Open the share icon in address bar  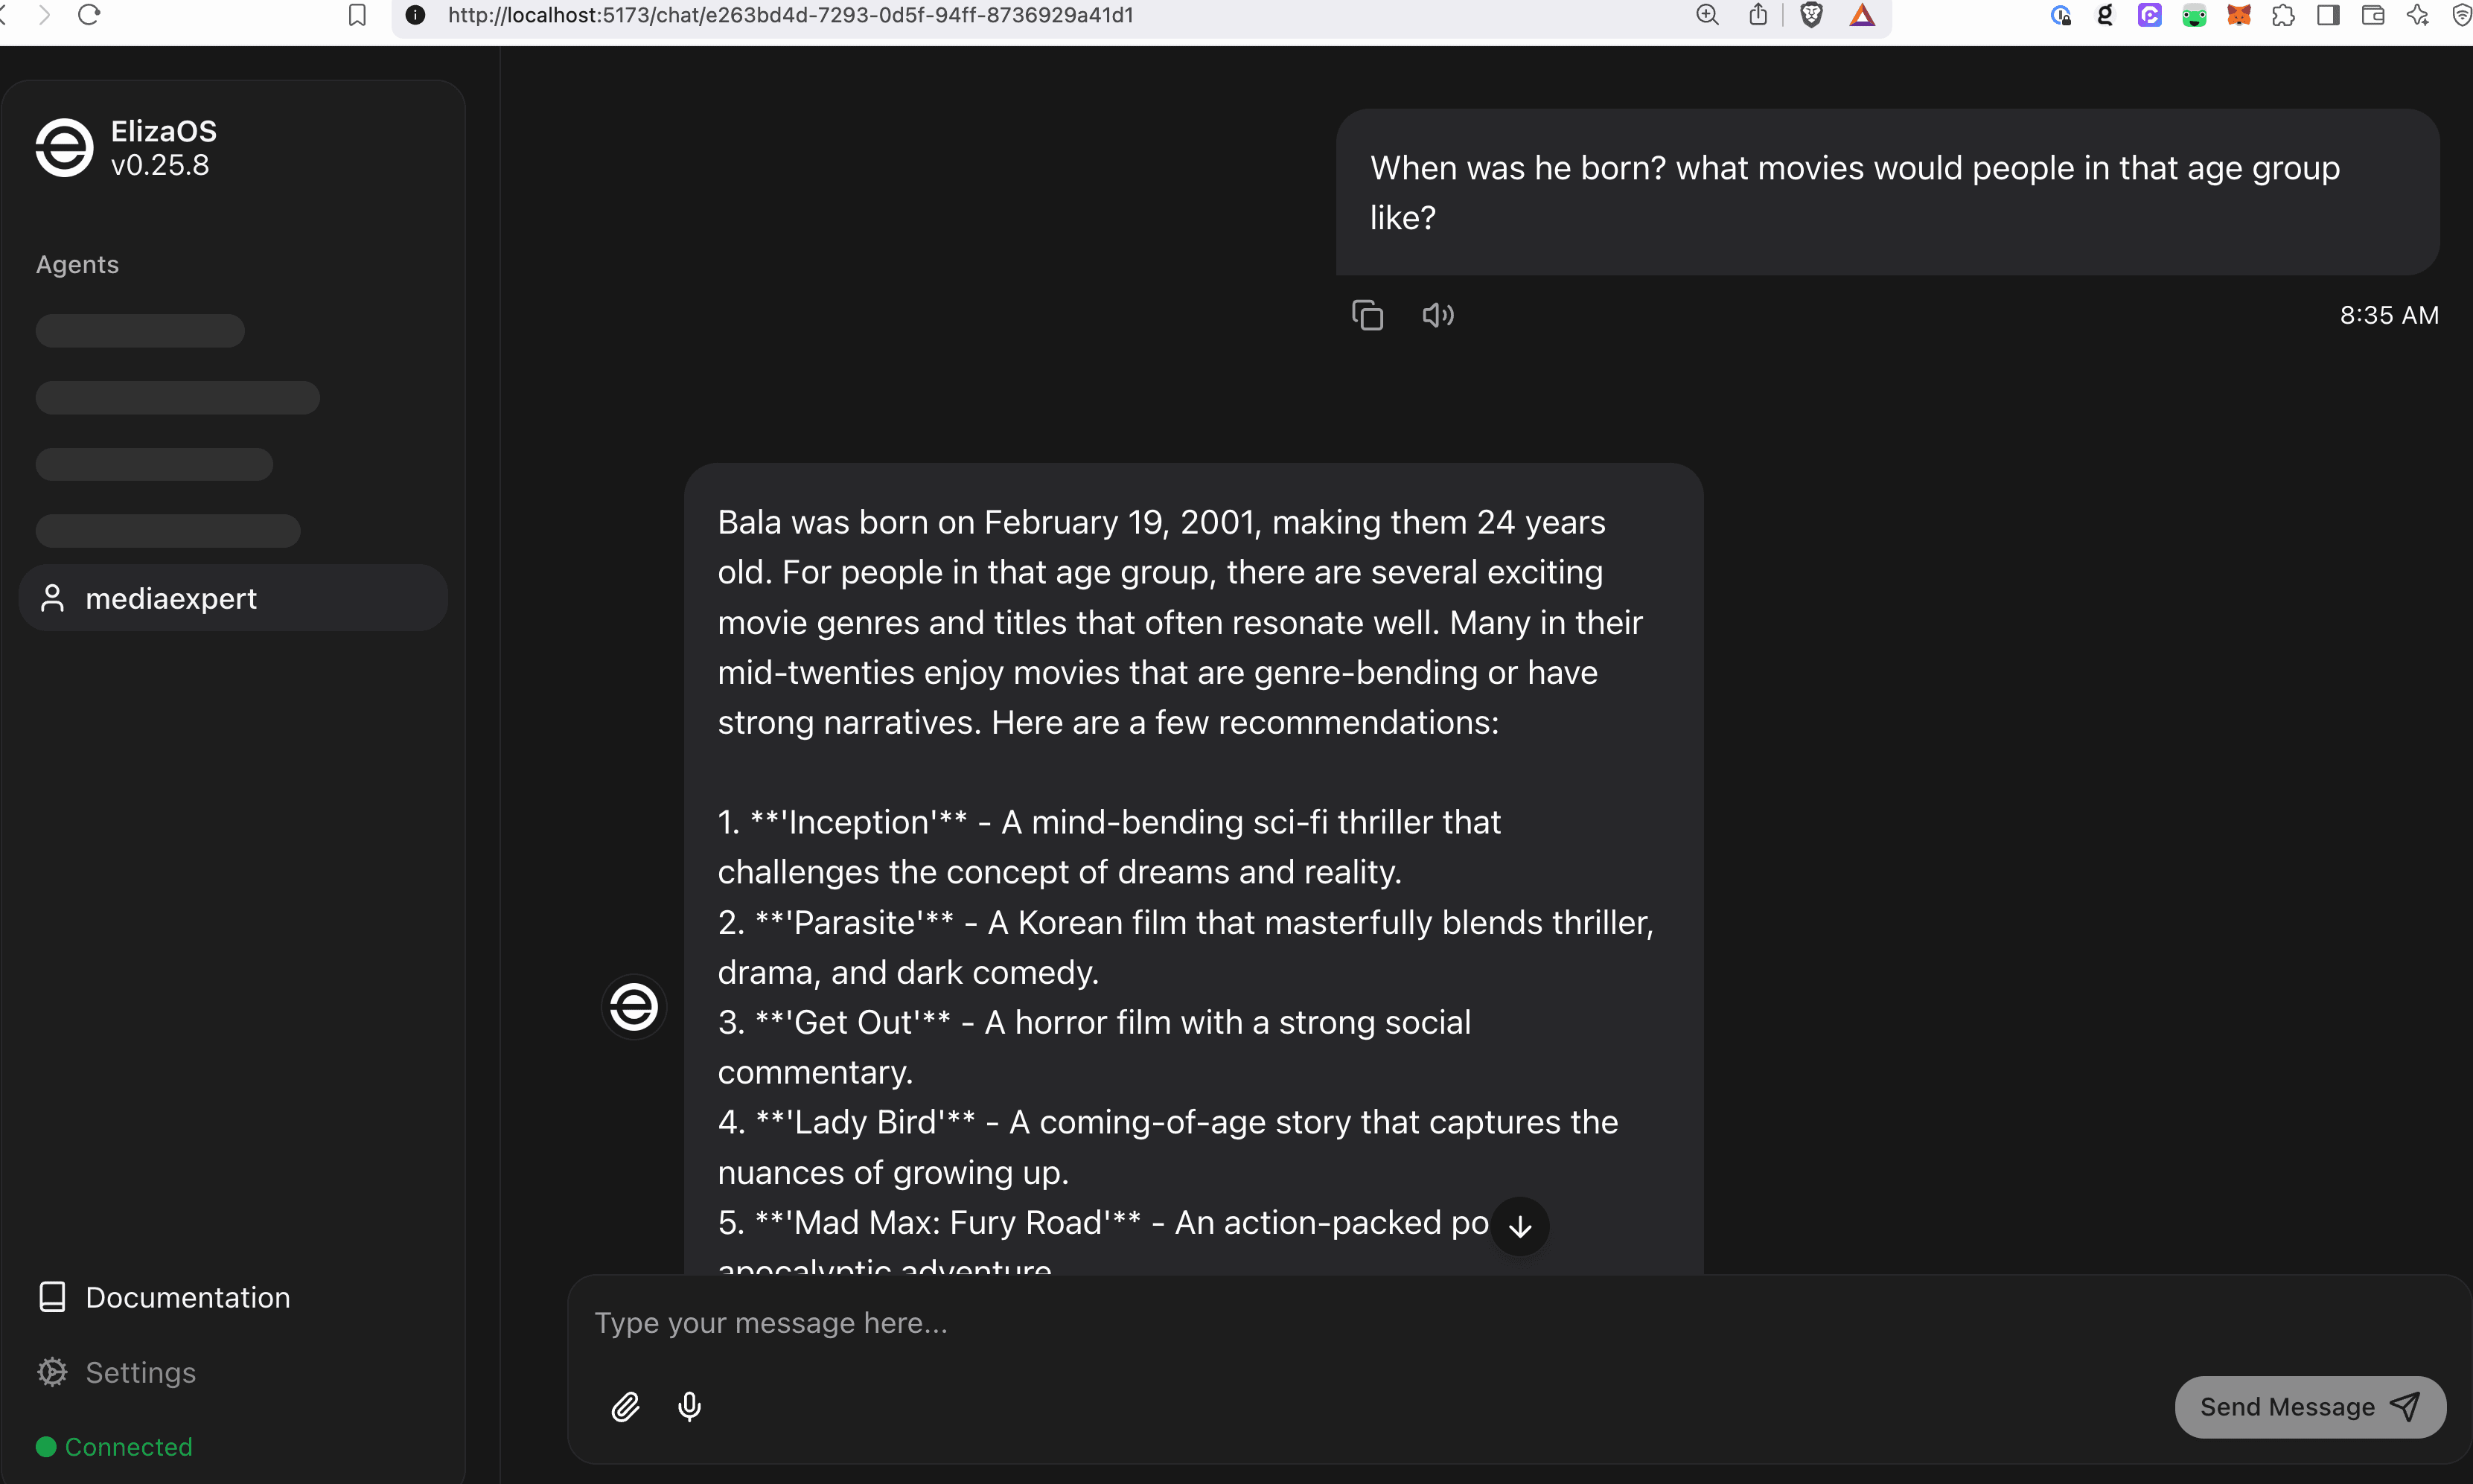[1758, 15]
